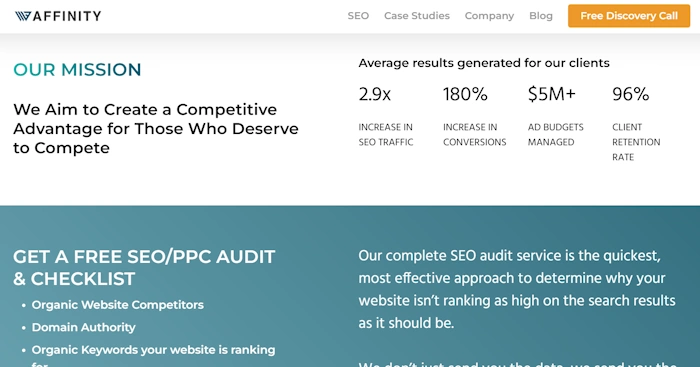700x367 pixels.
Task: Click the AD BUDGETS MANAGED label
Action: pyautogui.click(x=555, y=134)
